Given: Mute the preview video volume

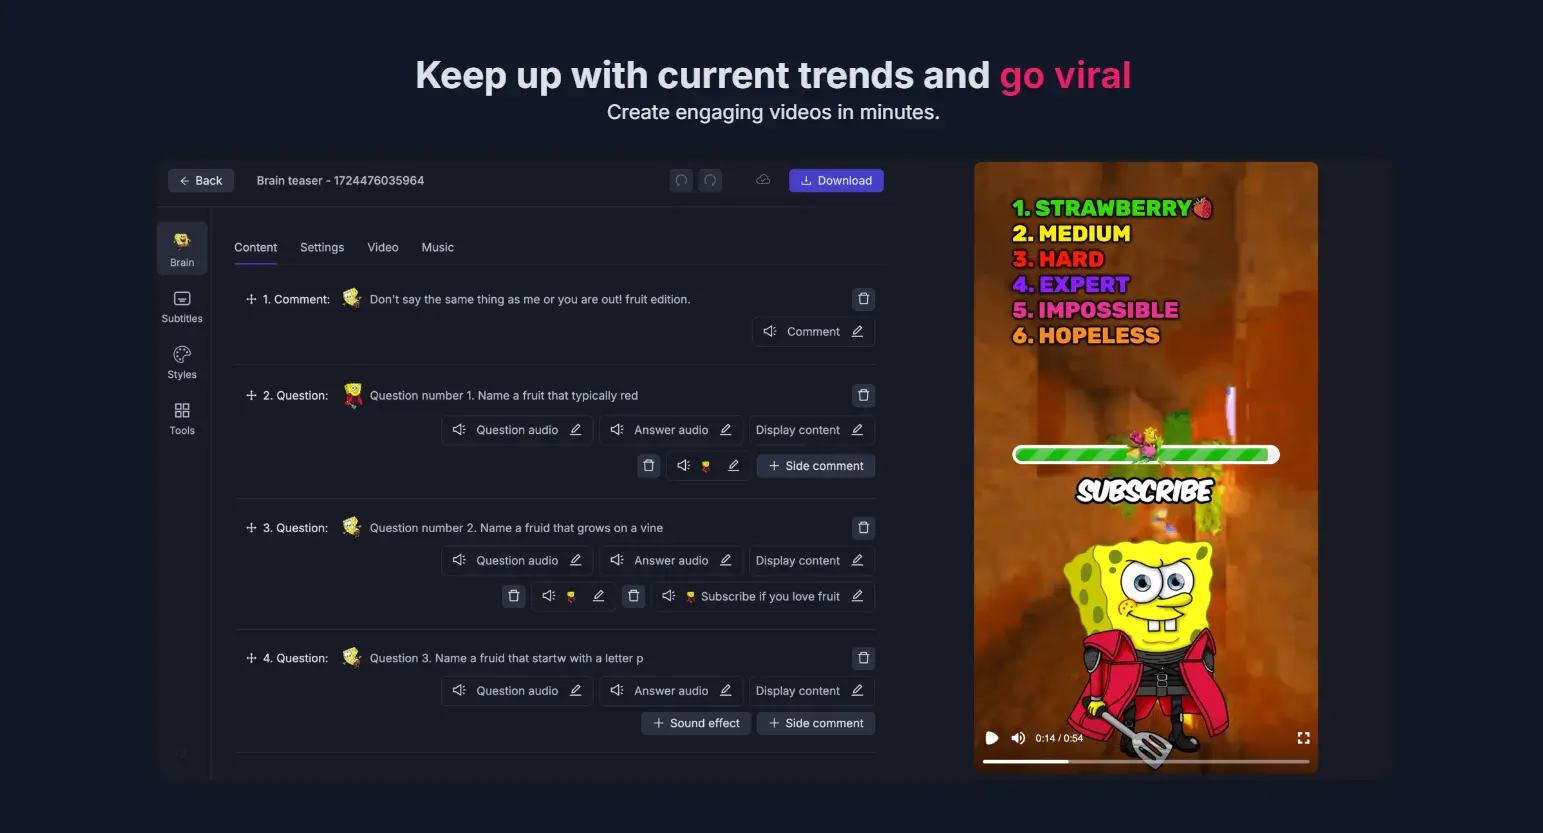Looking at the screenshot, I should (1018, 738).
